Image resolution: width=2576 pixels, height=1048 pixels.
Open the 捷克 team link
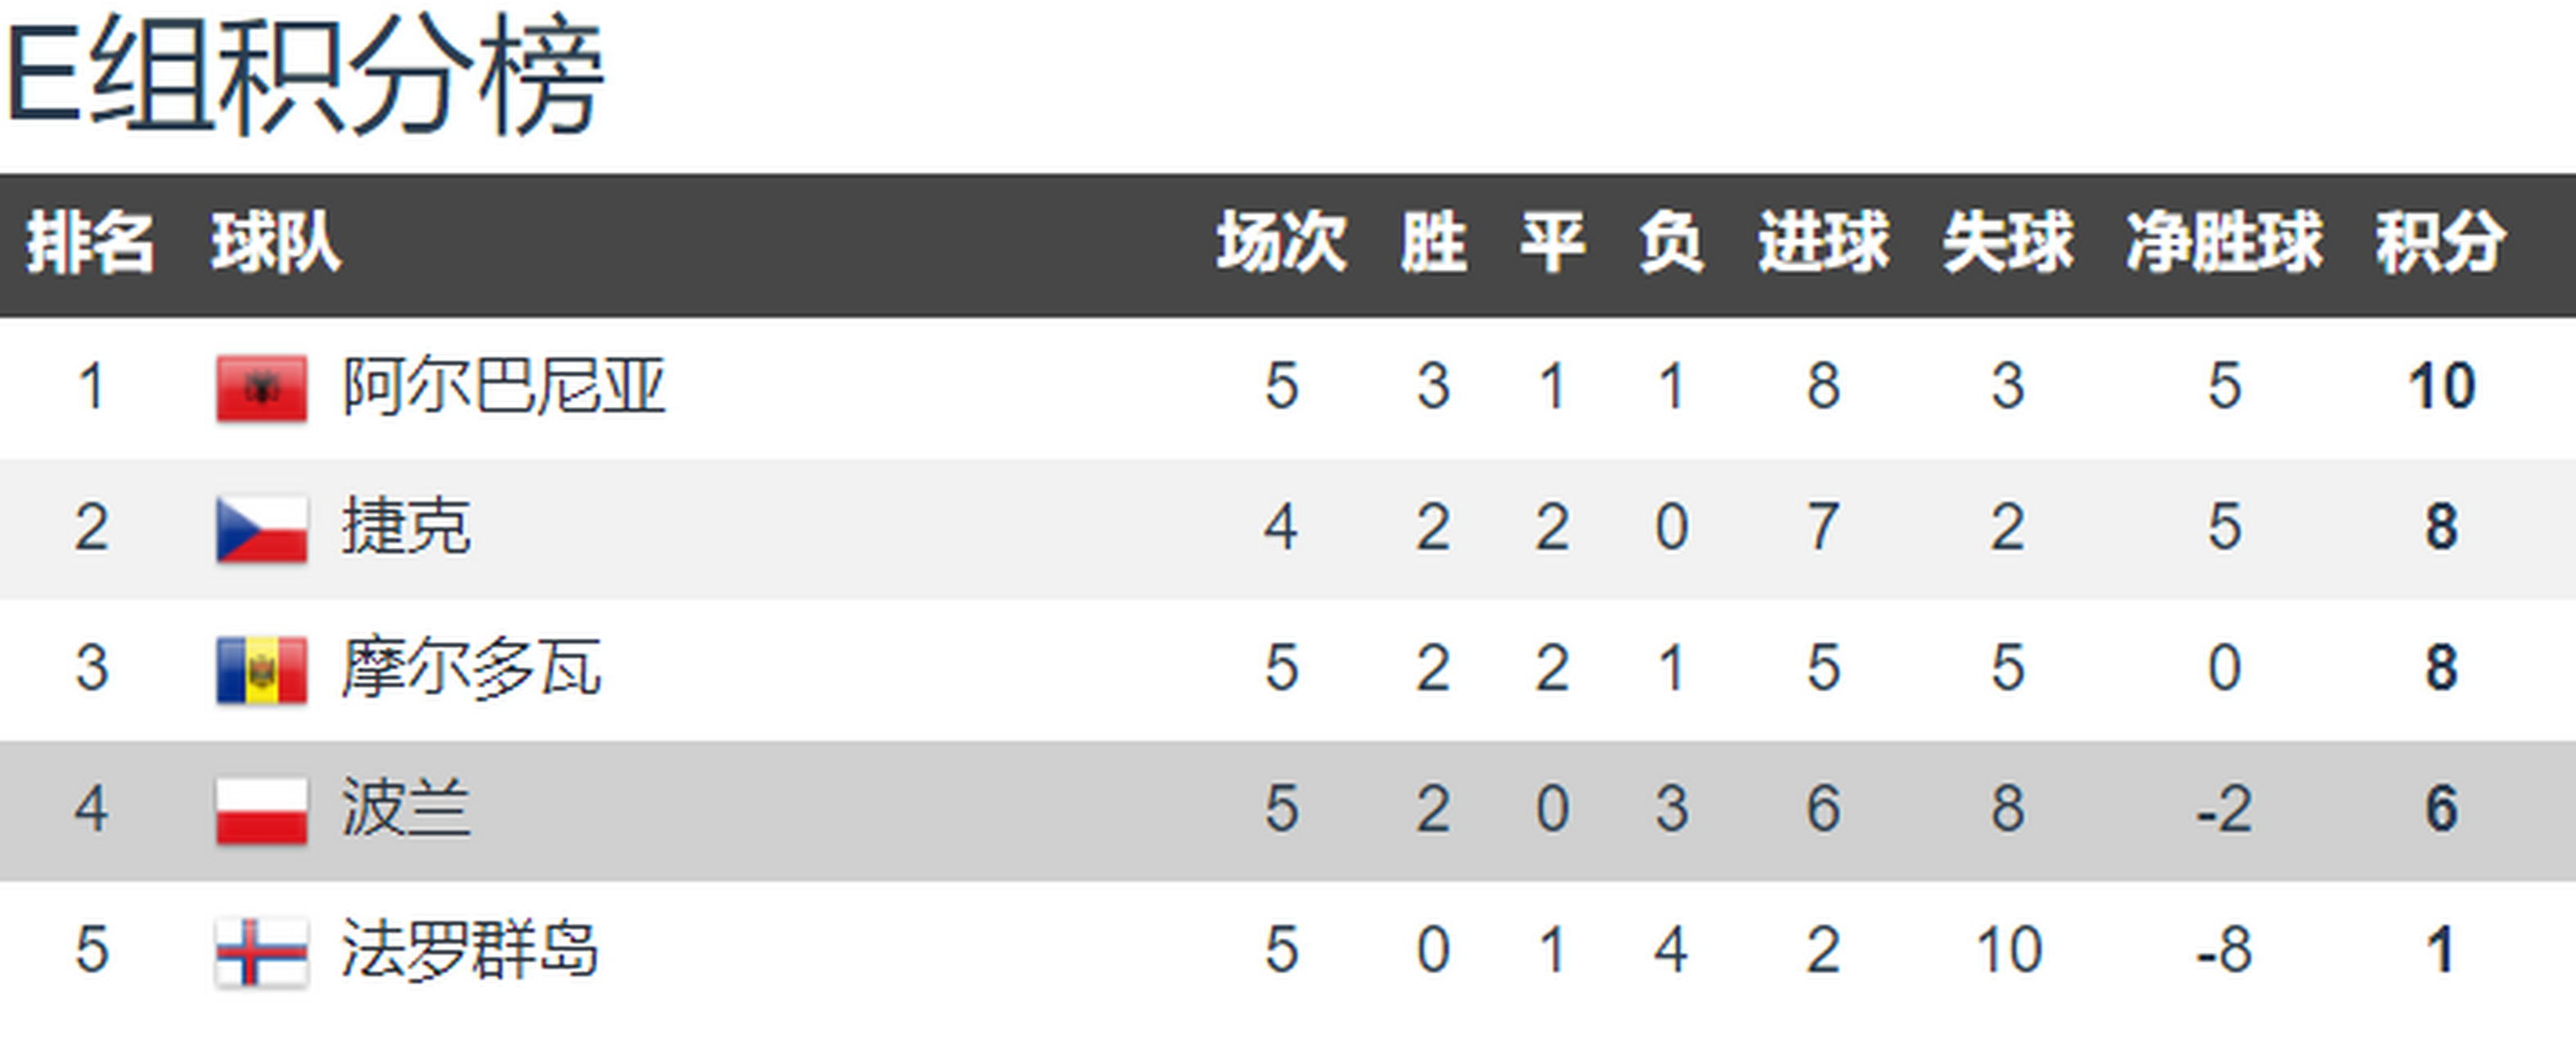tap(406, 527)
